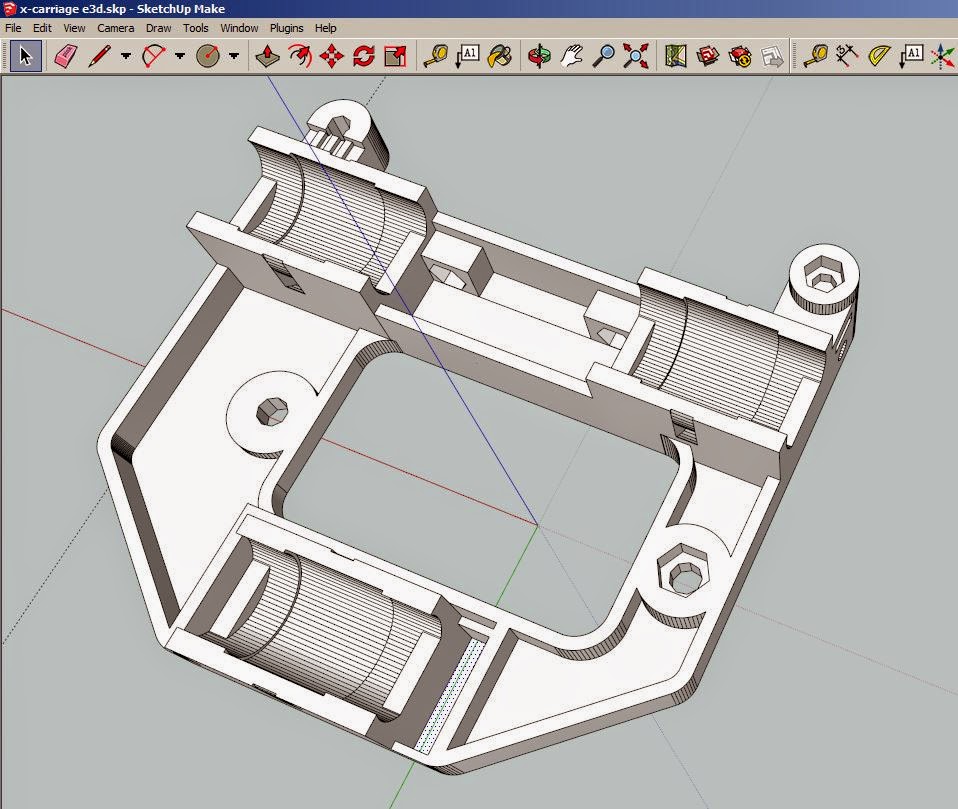
Task: Select the Tape Measure beside Dimensions tool
Action: point(815,56)
